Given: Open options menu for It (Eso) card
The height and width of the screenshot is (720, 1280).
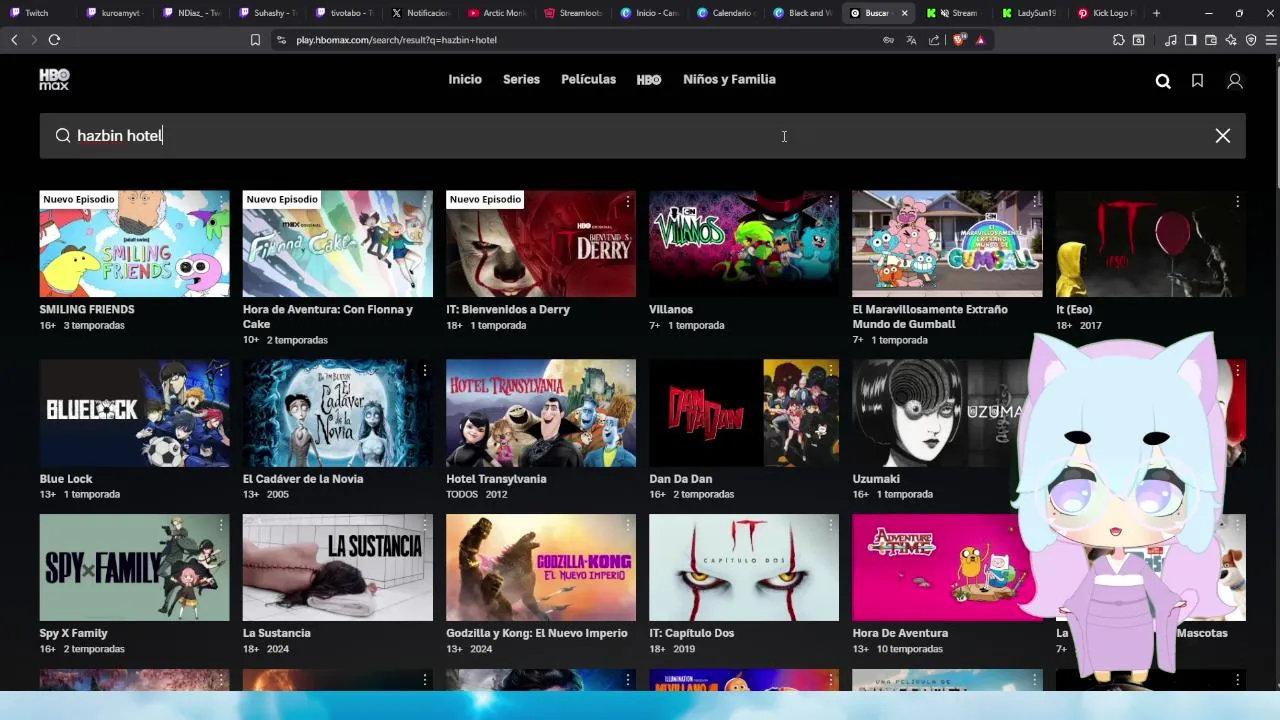Looking at the screenshot, I should click(x=1237, y=202).
